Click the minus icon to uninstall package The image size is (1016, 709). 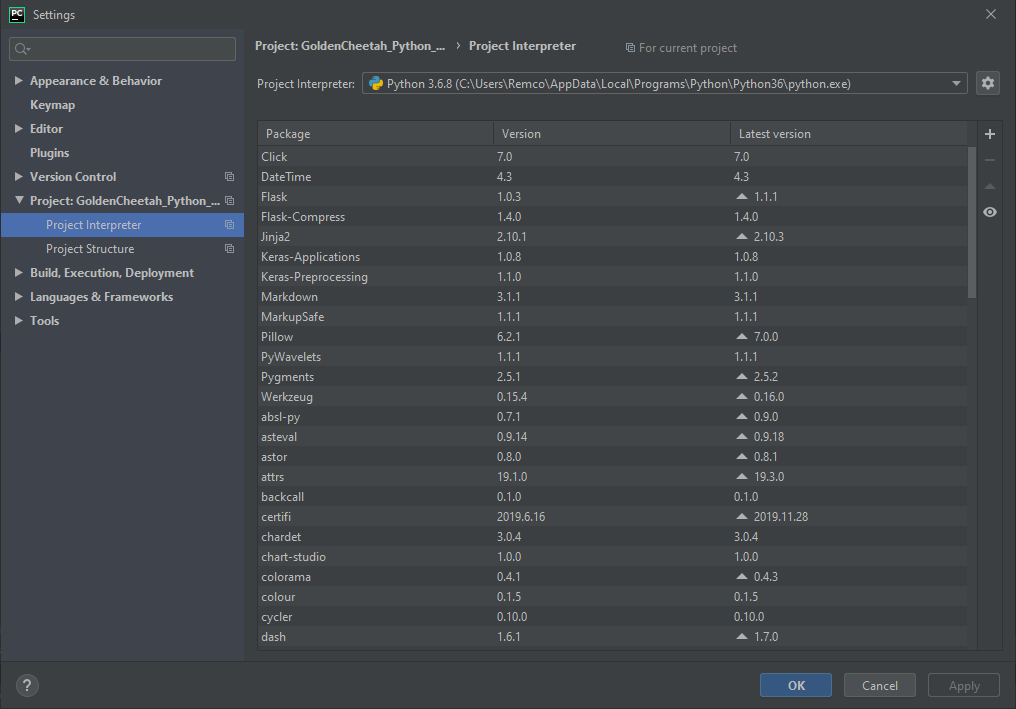click(989, 160)
